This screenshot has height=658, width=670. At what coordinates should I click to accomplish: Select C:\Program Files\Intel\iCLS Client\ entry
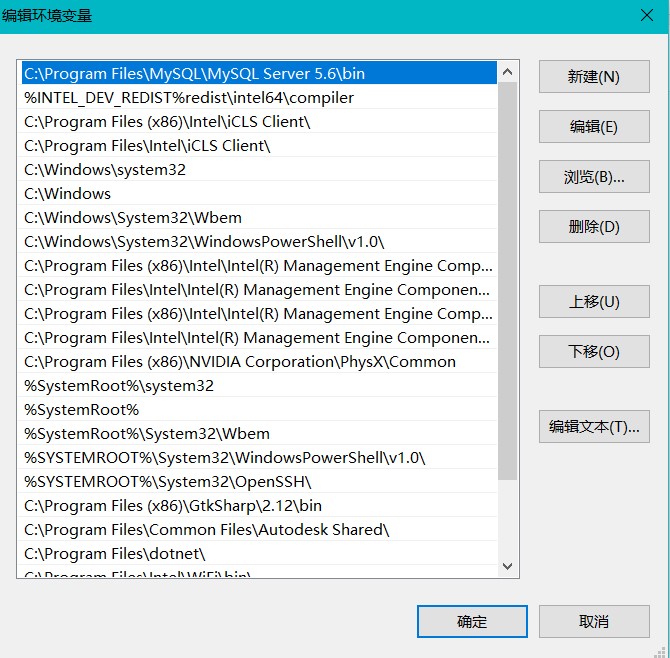(x=259, y=146)
